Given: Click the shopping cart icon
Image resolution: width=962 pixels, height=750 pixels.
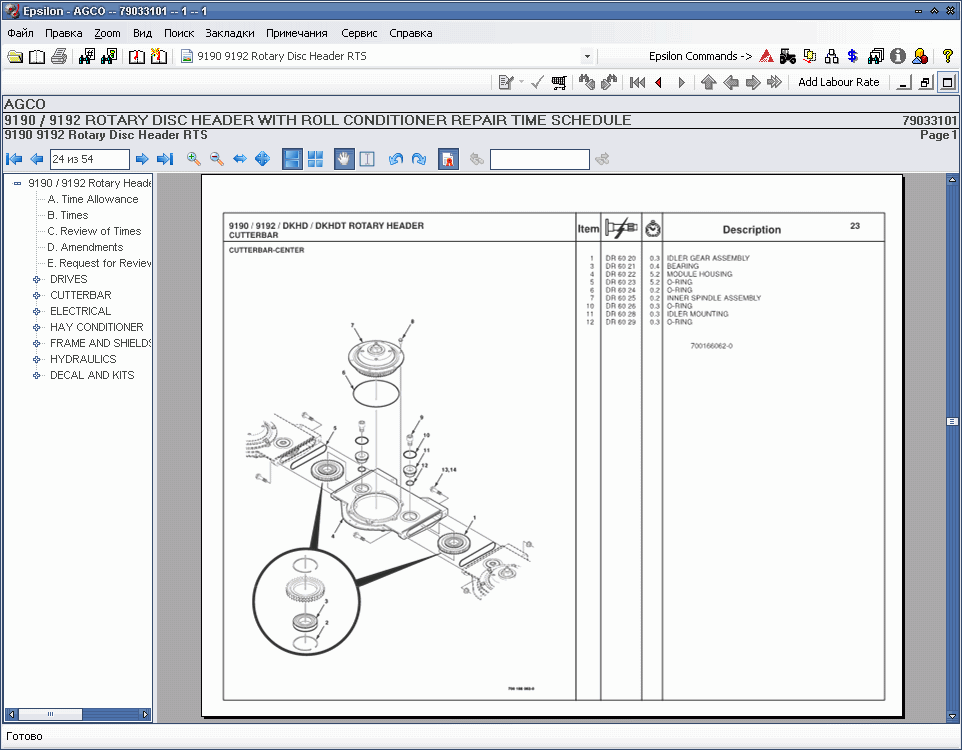Looking at the screenshot, I should coord(559,83).
